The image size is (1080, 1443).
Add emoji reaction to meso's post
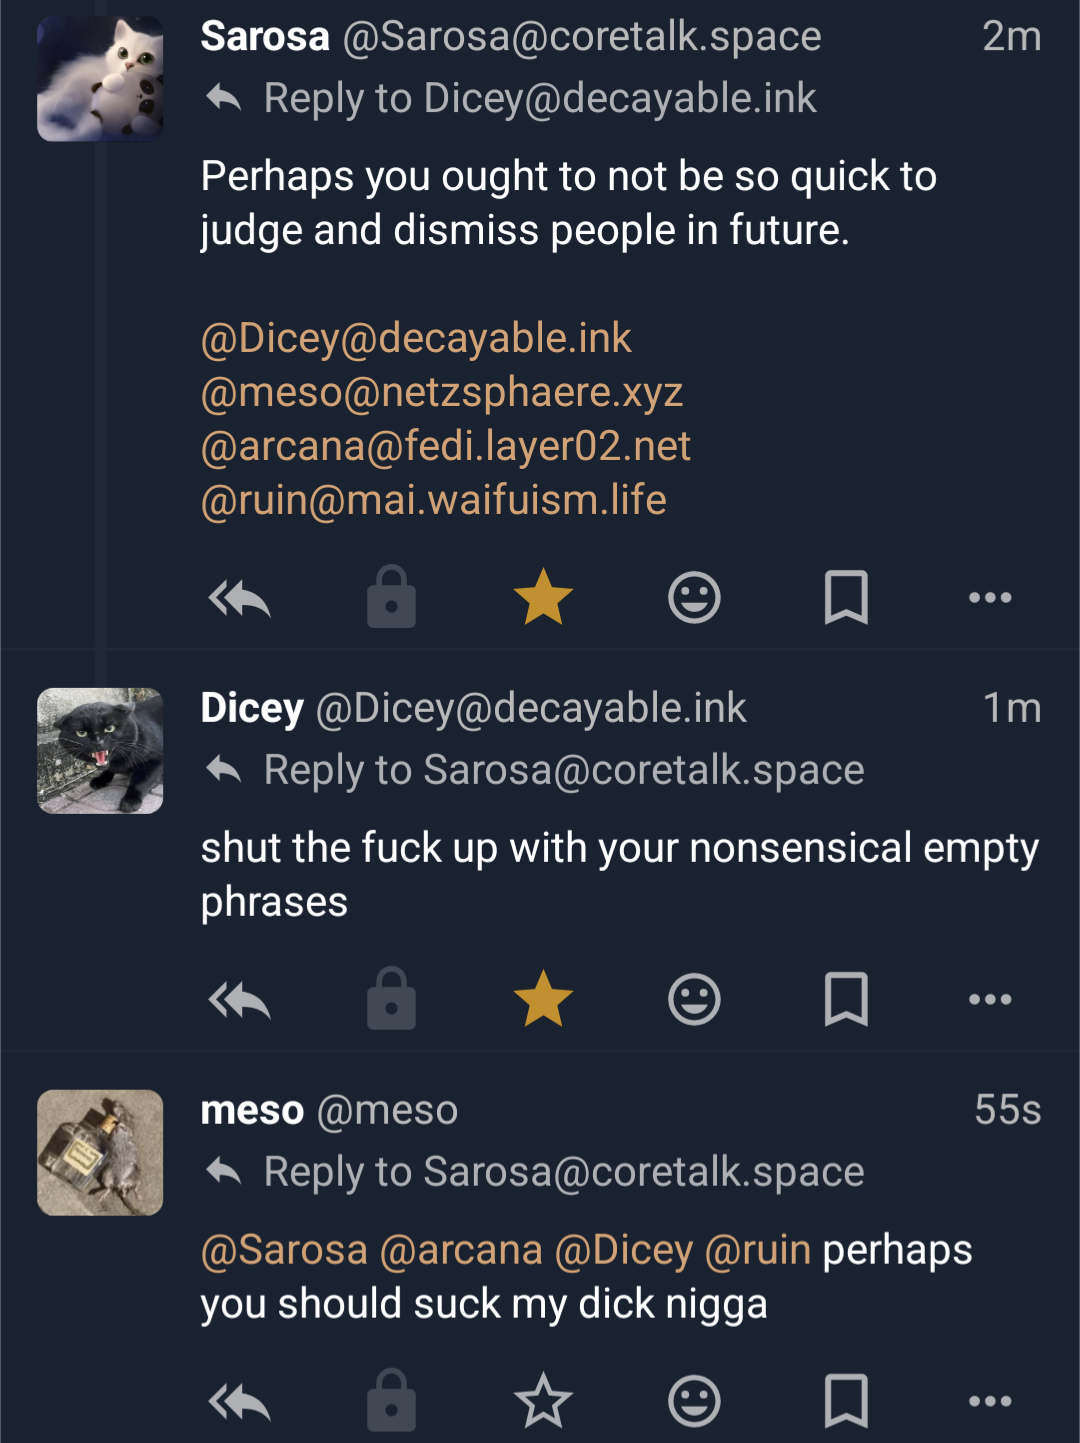click(x=694, y=1401)
